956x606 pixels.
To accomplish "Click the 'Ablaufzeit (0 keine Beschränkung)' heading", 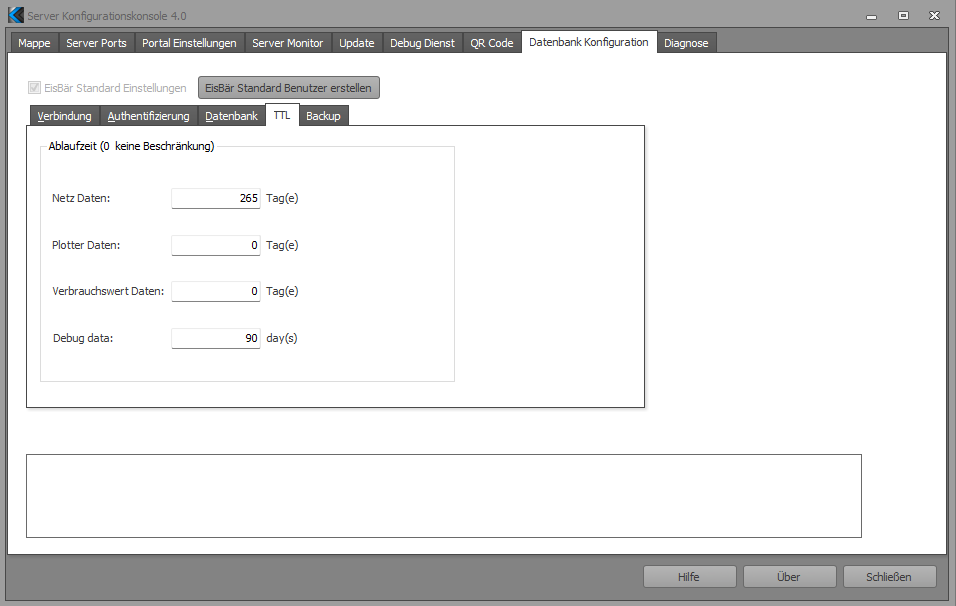I will [x=131, y=146].
